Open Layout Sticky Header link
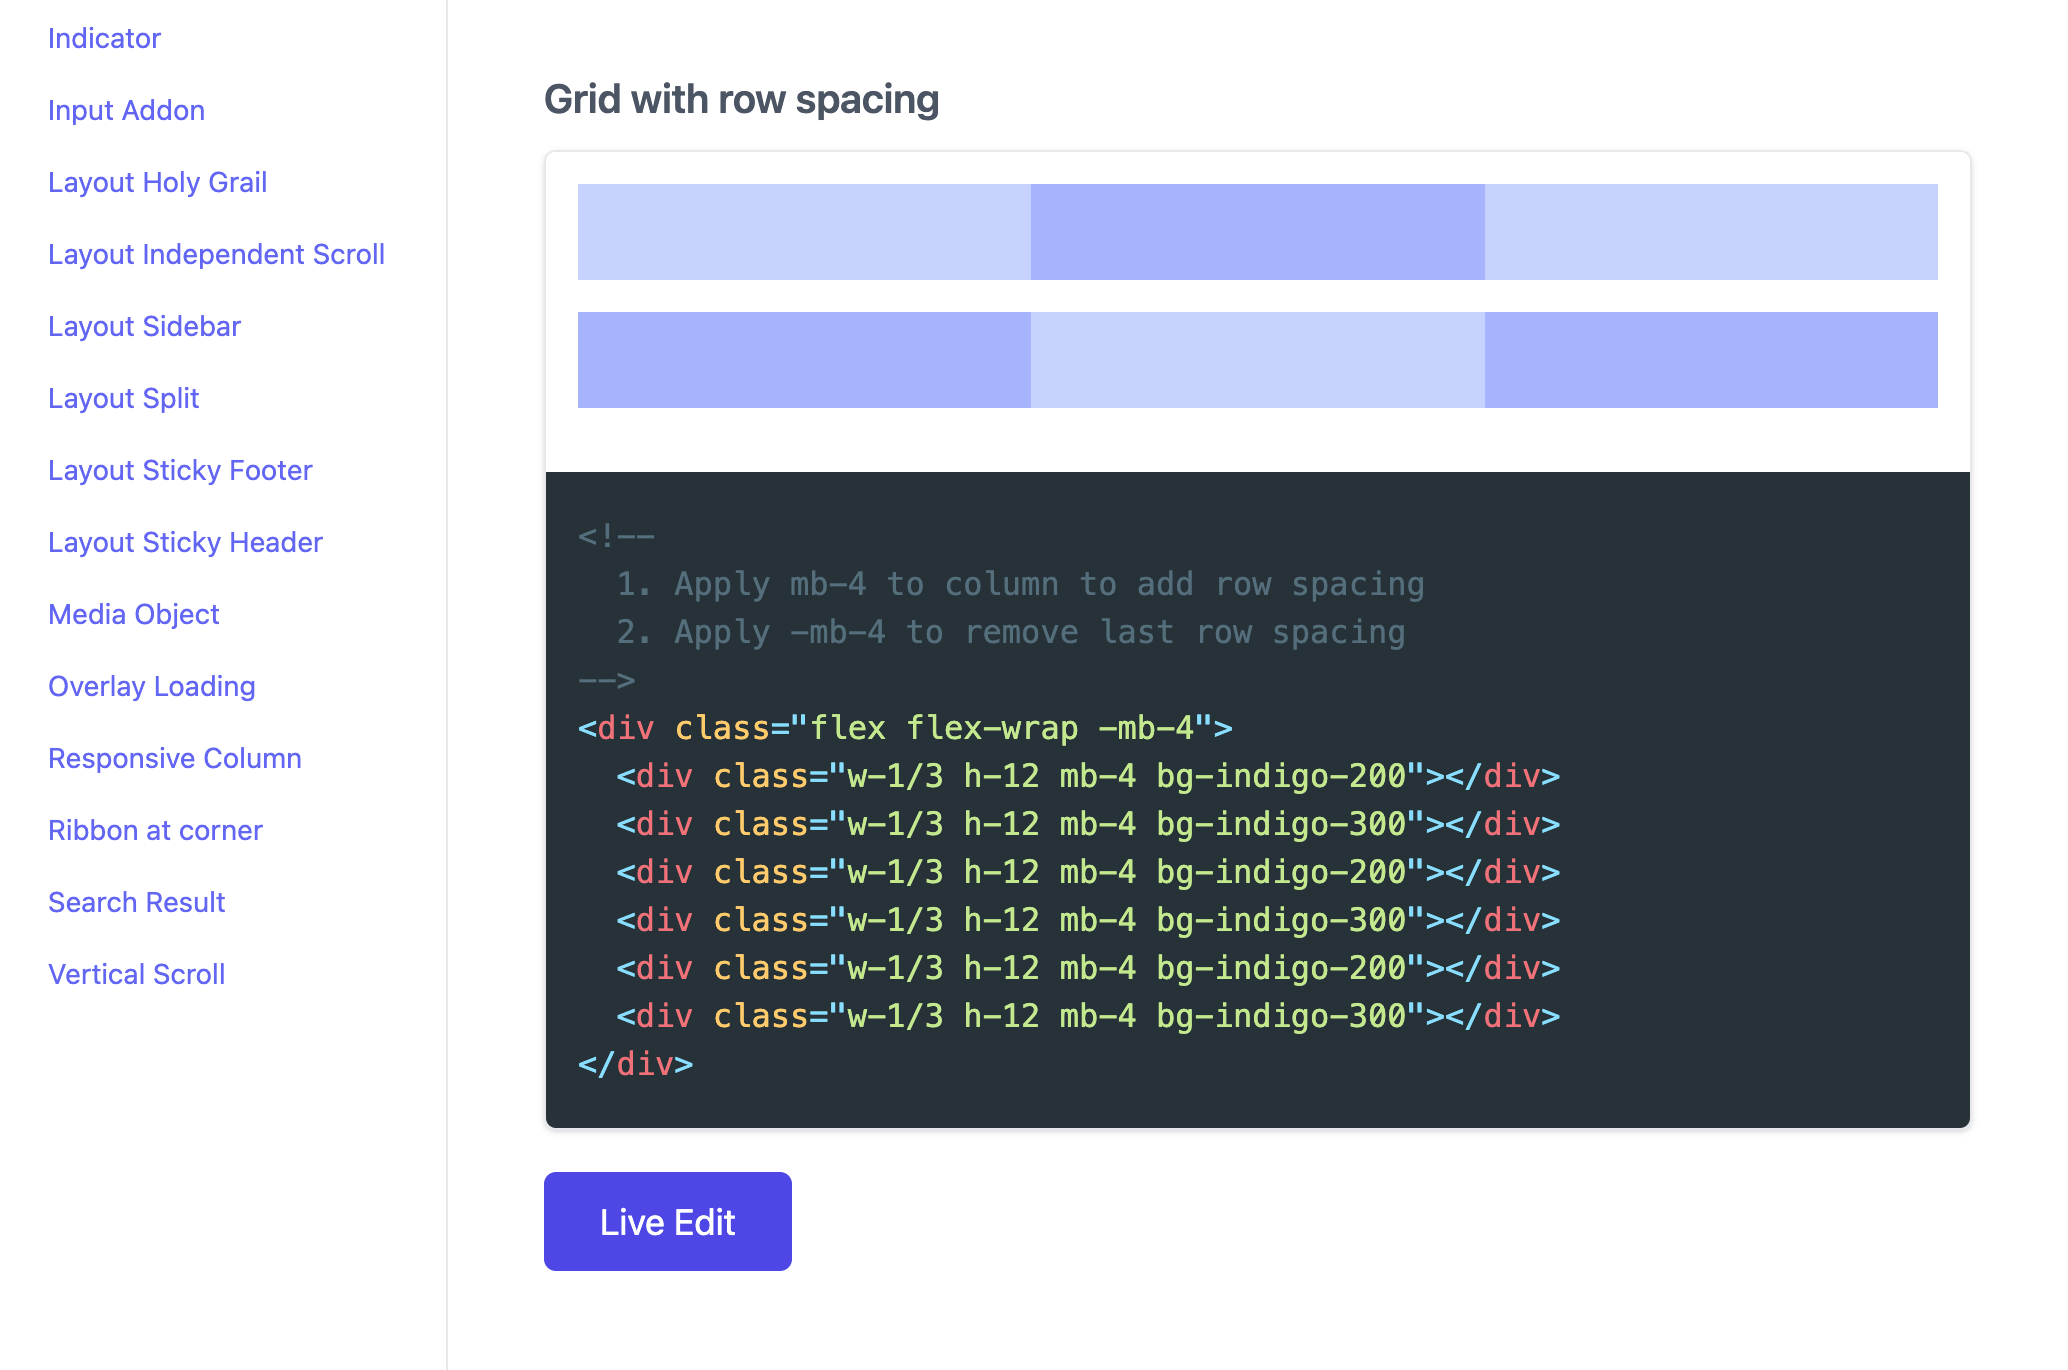The height and width of the screenshot is (1370, 2068). tap(185, 542)
